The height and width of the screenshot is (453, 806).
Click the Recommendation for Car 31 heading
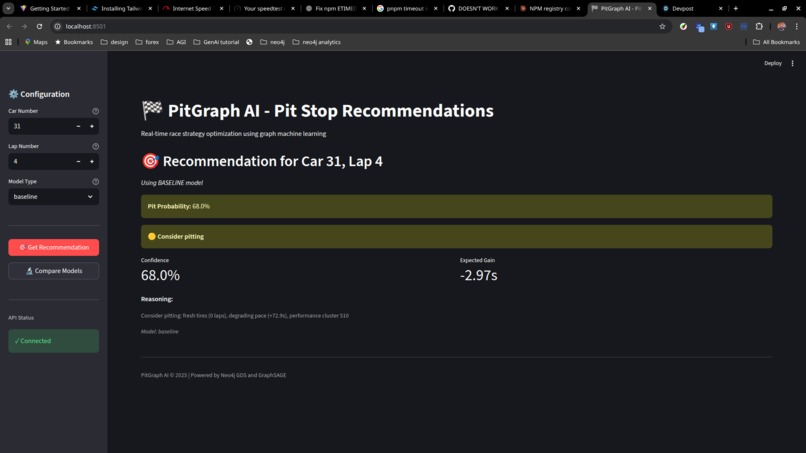[x=262, y=161]
